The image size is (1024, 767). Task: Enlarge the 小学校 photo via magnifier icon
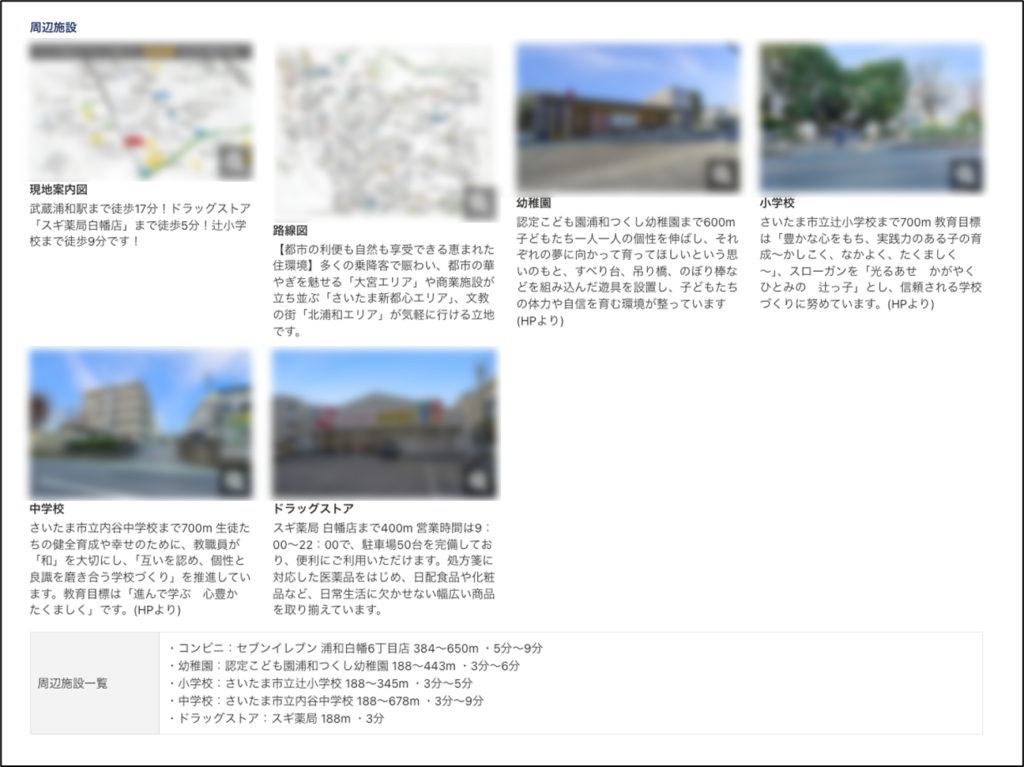(x=963, y=174)
